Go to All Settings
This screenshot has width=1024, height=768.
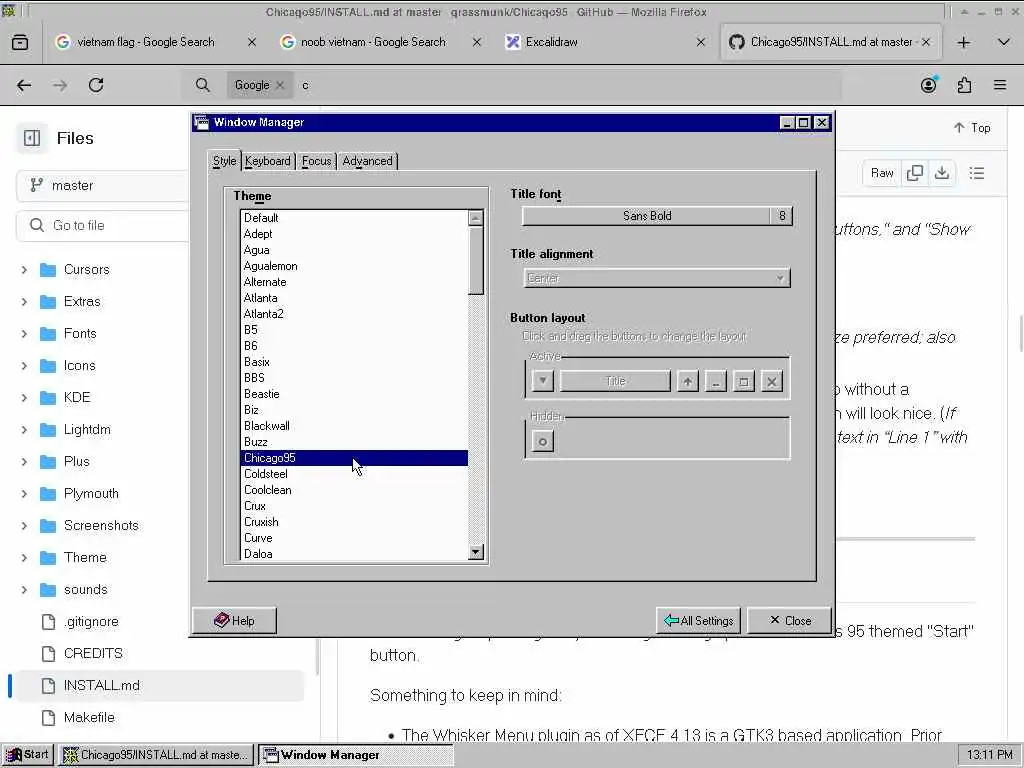(x=698, y=620)
